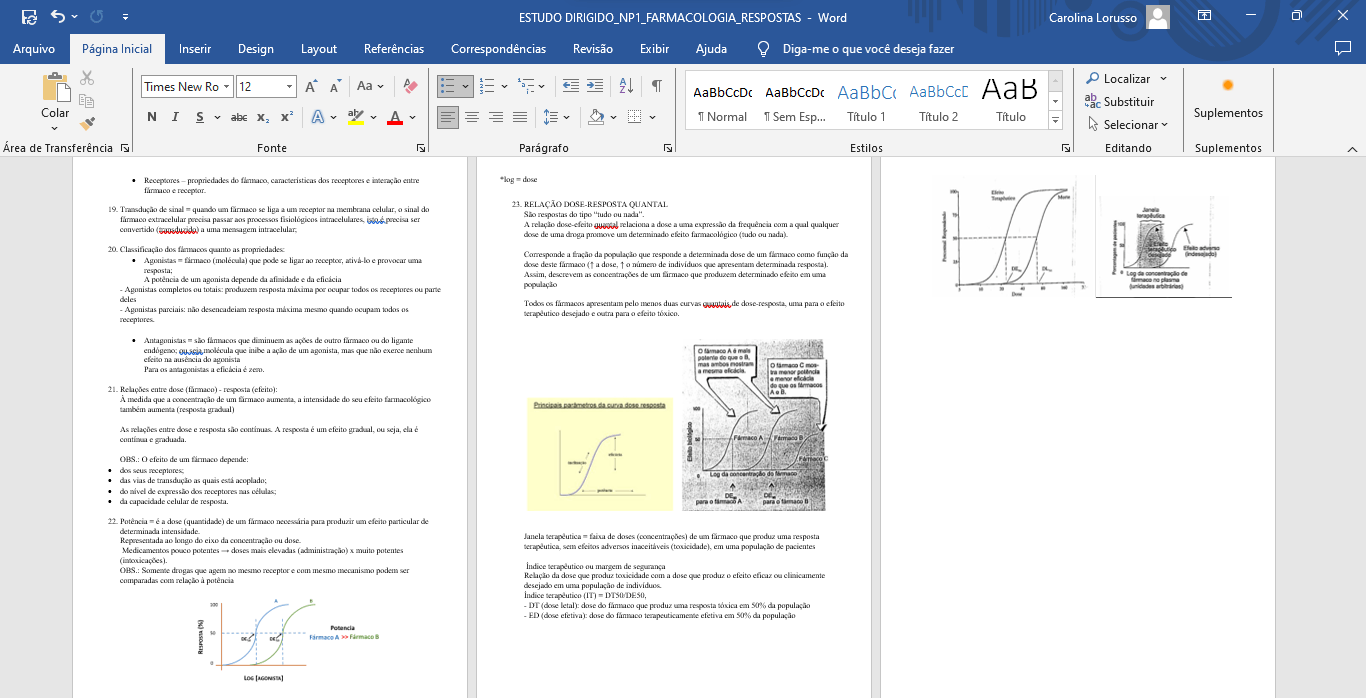Apply the Título 1 style
Image resolution: width=1366 pixels, height=698 pixels.
tap(866, 101)
